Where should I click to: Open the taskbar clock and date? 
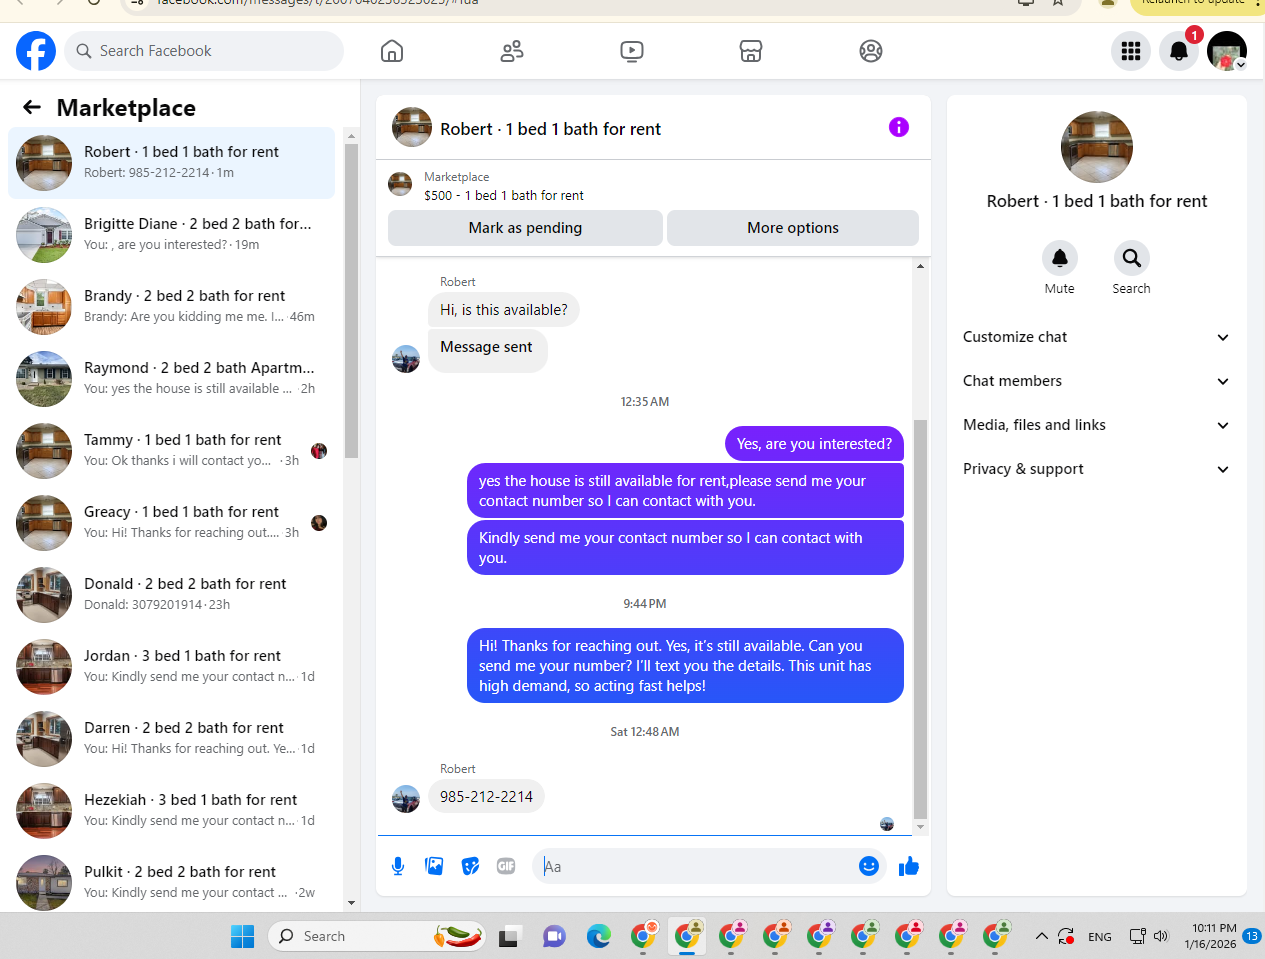(x=1213, y=936)
